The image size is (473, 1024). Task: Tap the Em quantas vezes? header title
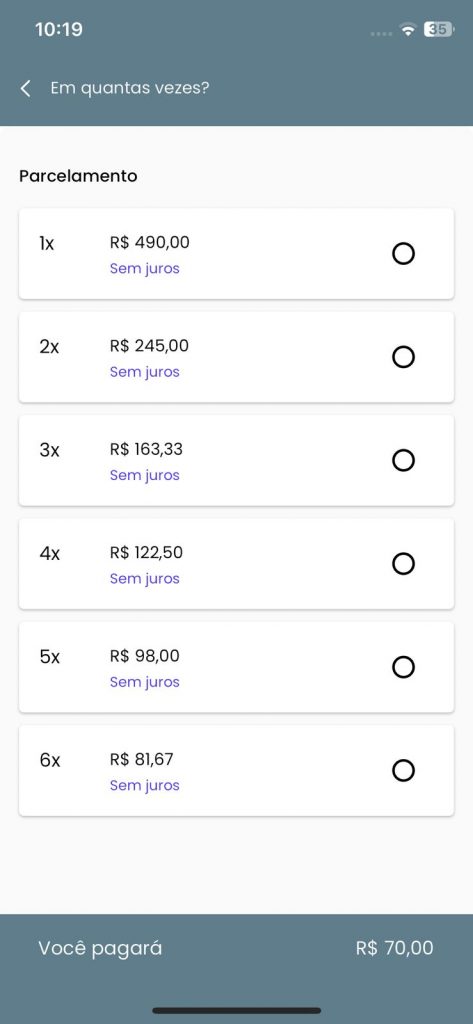click(x=130, y=88)
